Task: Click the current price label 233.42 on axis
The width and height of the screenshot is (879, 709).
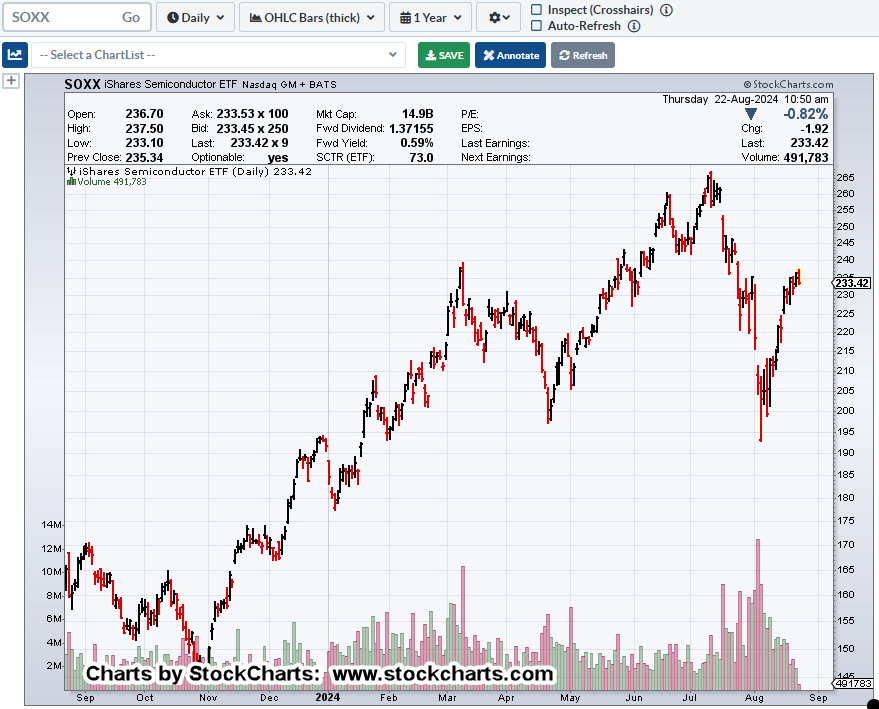Action: 852,283
